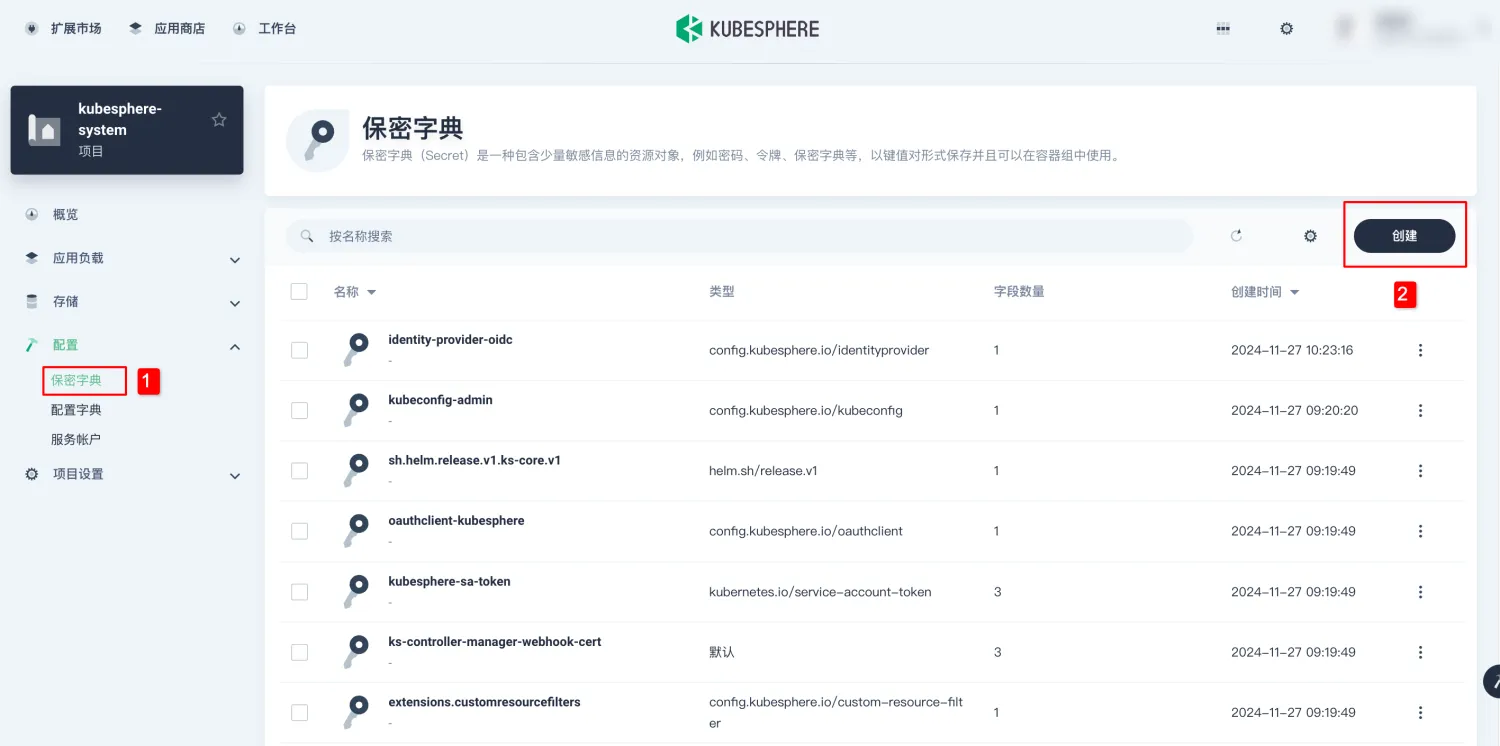Open table column settings gear icon
Screen dimensions: 1500x746
tap(1310, 236)
